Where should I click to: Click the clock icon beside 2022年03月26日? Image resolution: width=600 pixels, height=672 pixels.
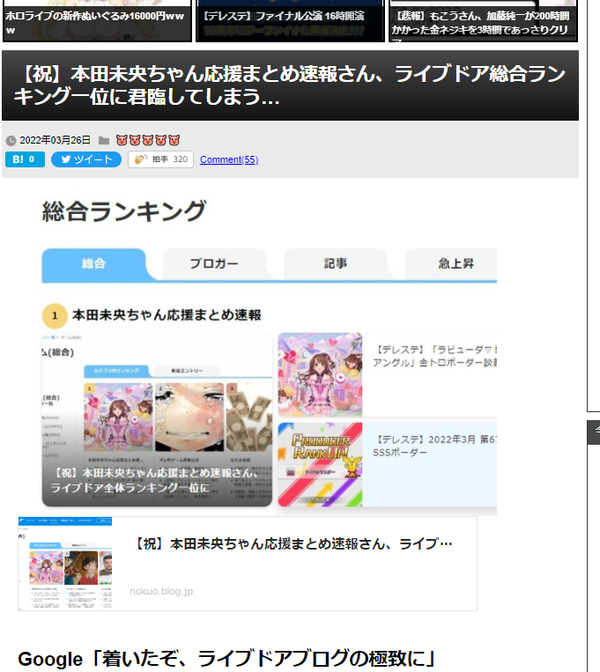pyautogui.click(x=11, y=141)
